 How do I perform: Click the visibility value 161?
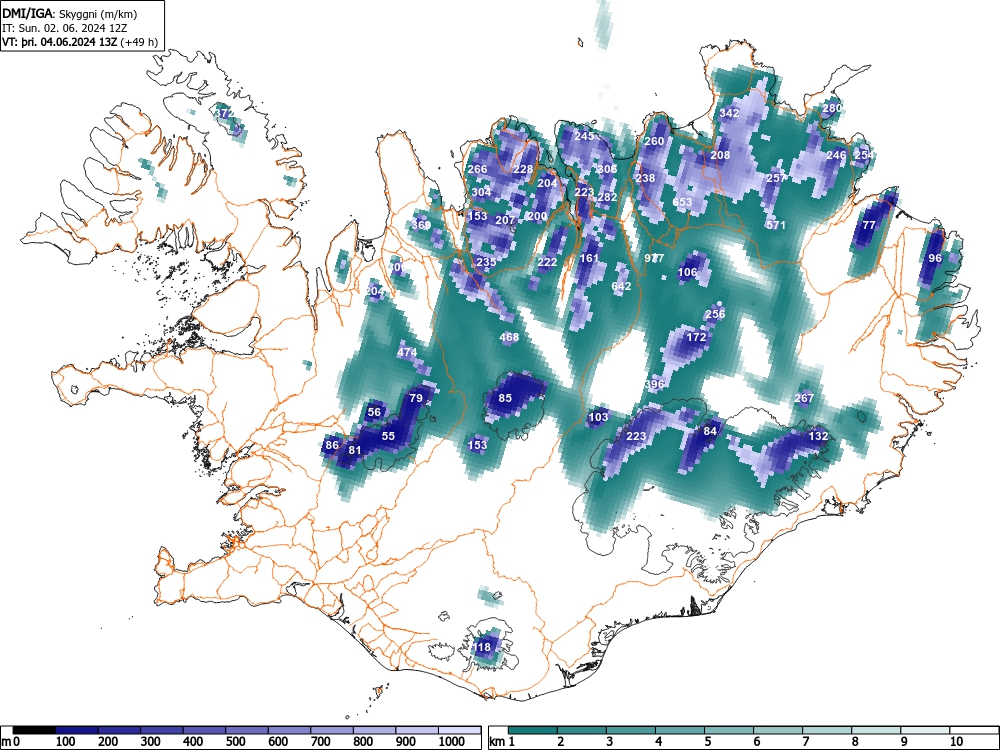pos(589,258)
